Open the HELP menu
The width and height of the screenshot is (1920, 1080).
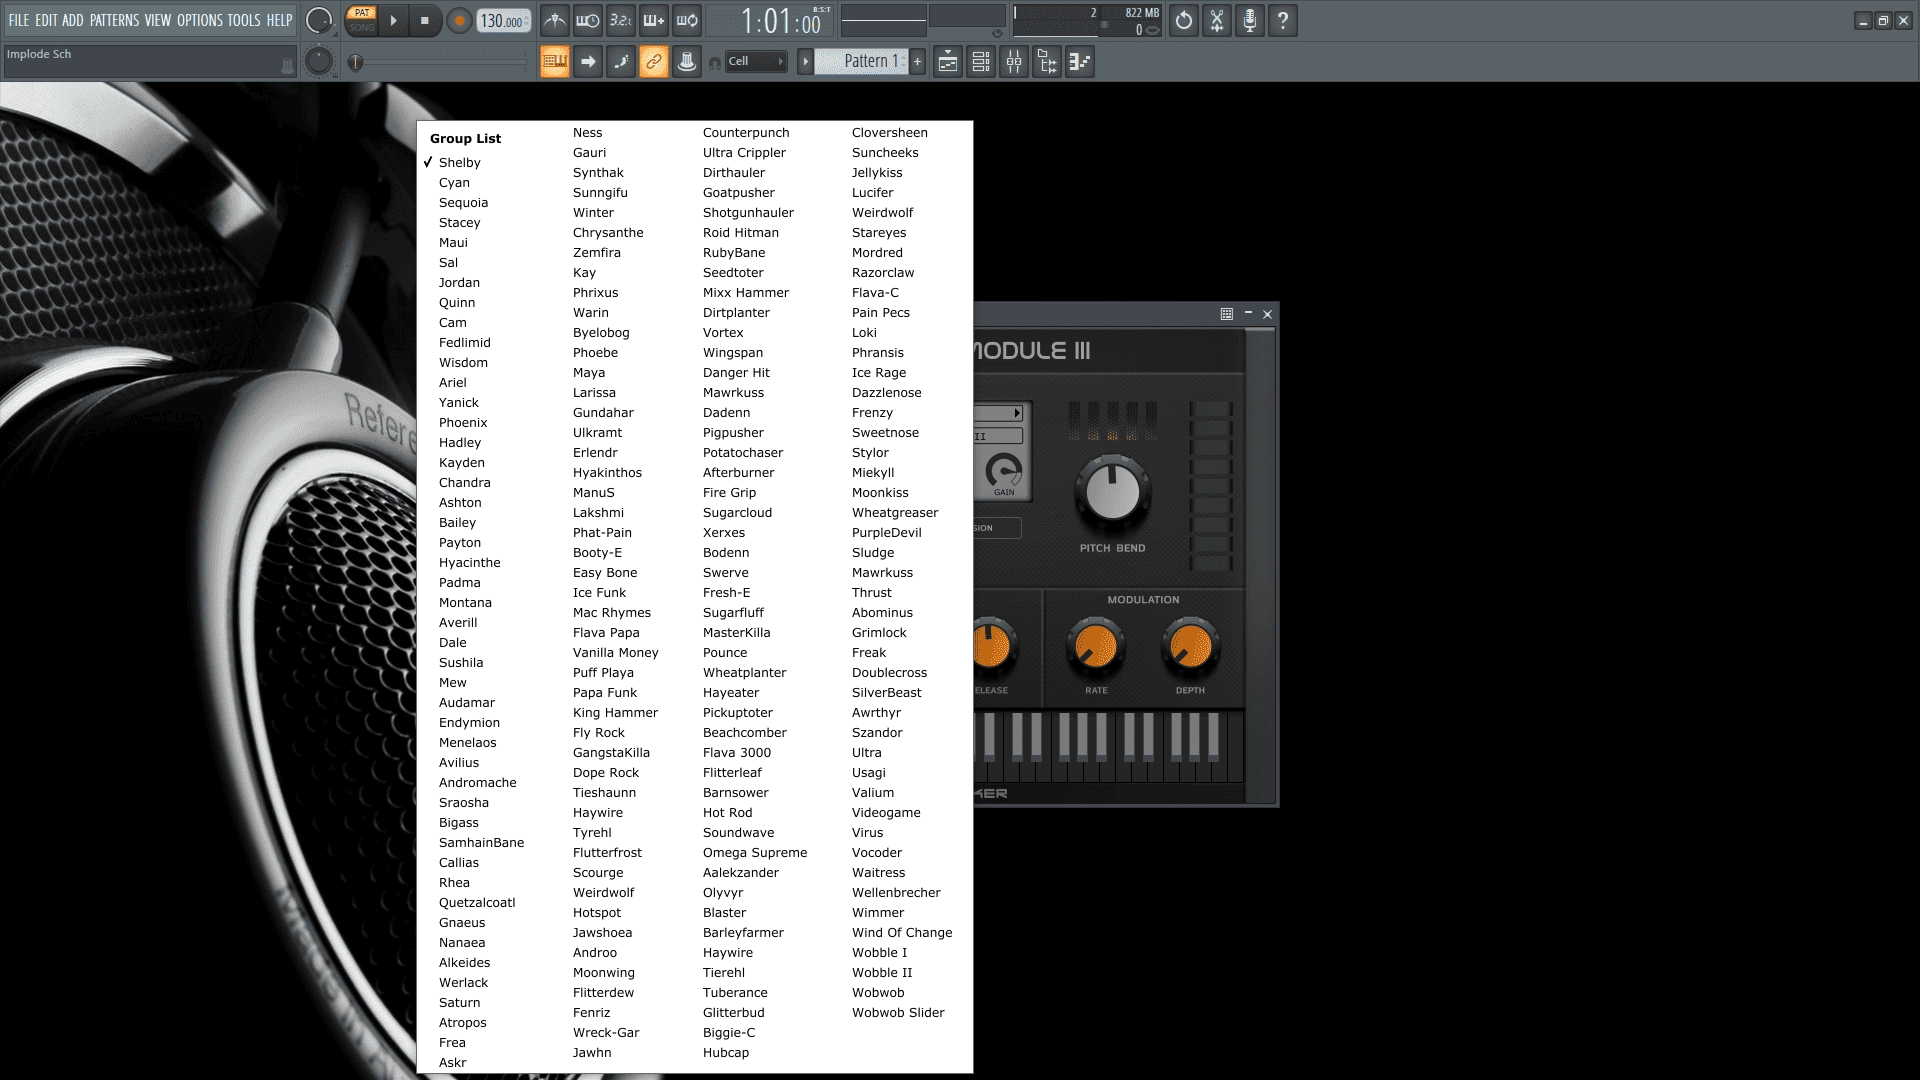[x=280, y=20]
